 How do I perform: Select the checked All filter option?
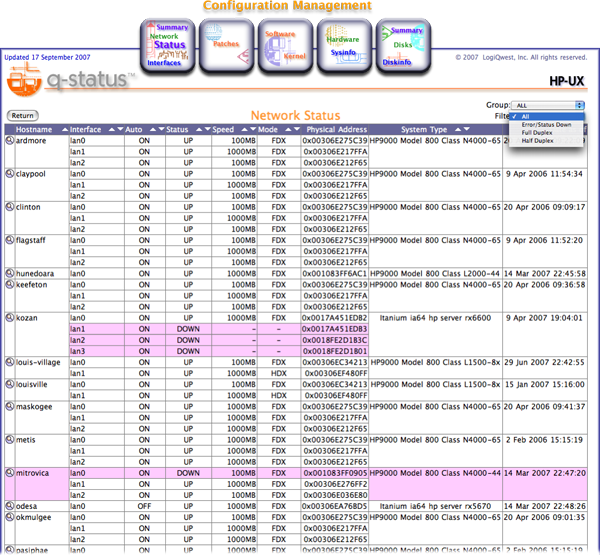click(546, 116)
